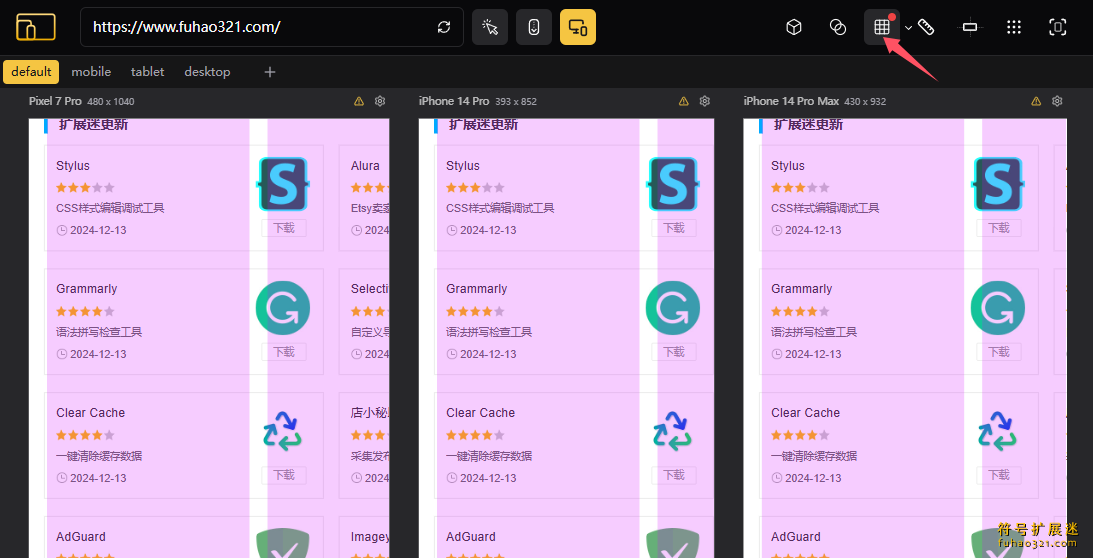The height and width of the screenshot is (558, 1093).
Task: Switch to the desktop tab
Action: pyautogui.click(x=207, y=72)
